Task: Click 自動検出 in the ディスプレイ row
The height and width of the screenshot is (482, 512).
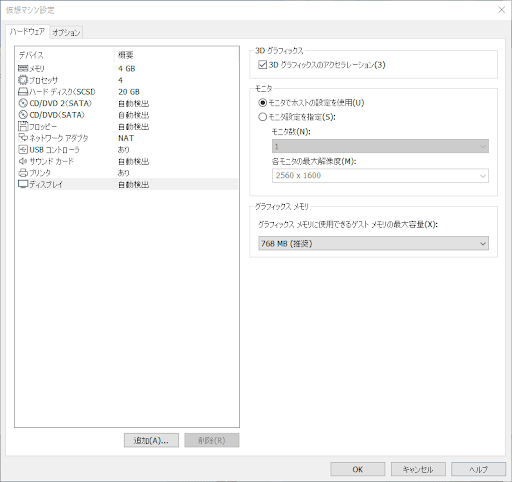Action: (x=134, y=184)
